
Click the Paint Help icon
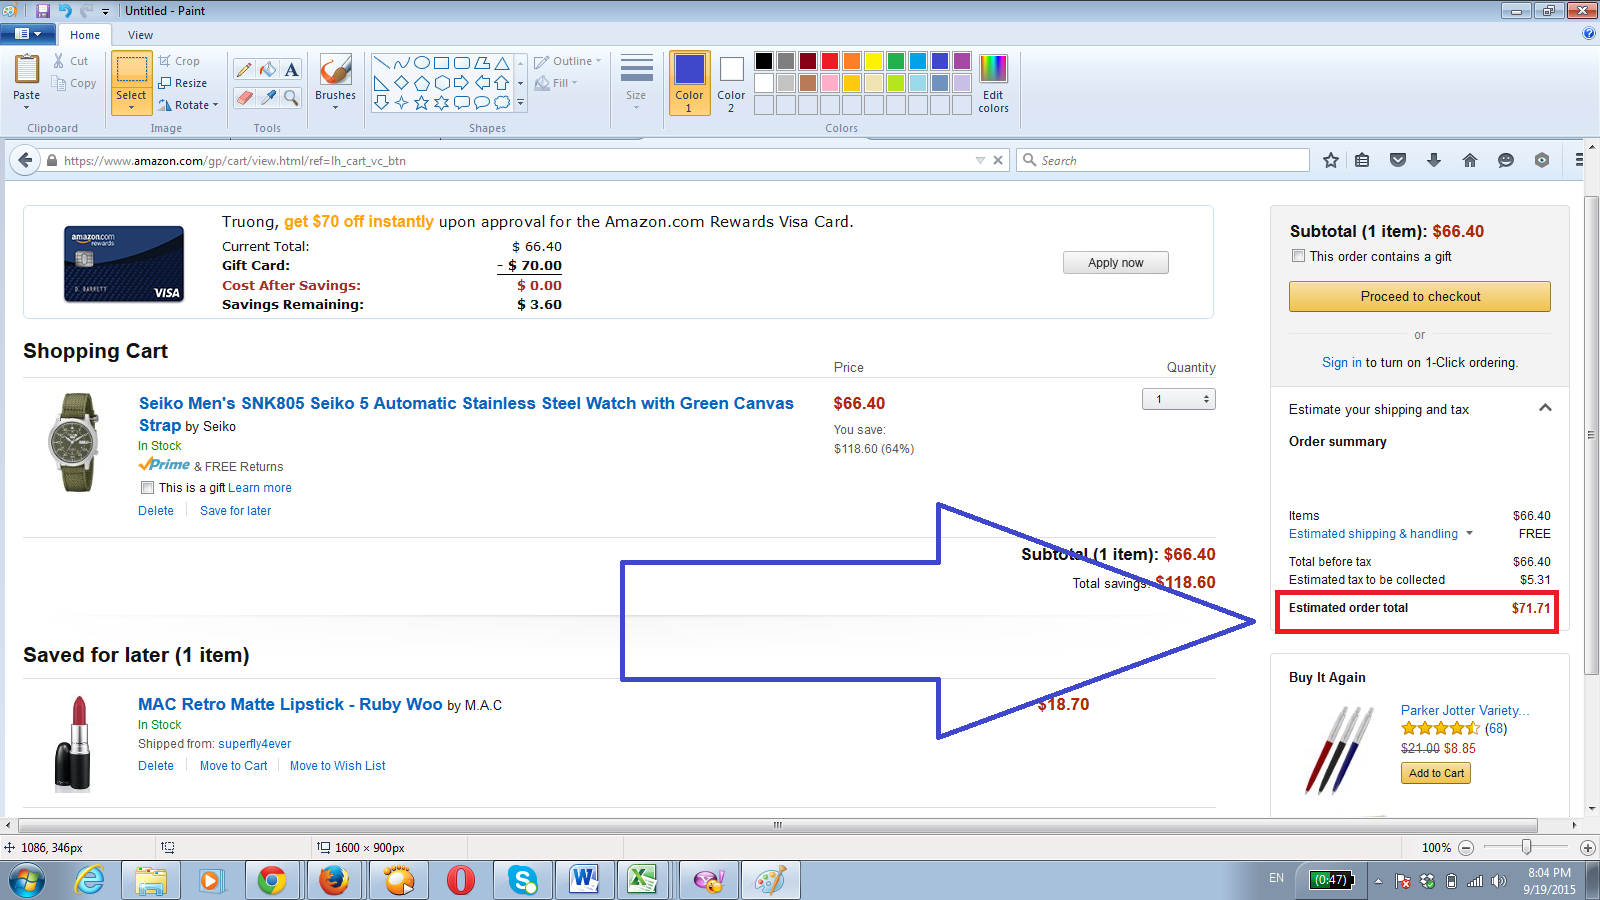coord(1588,34)
